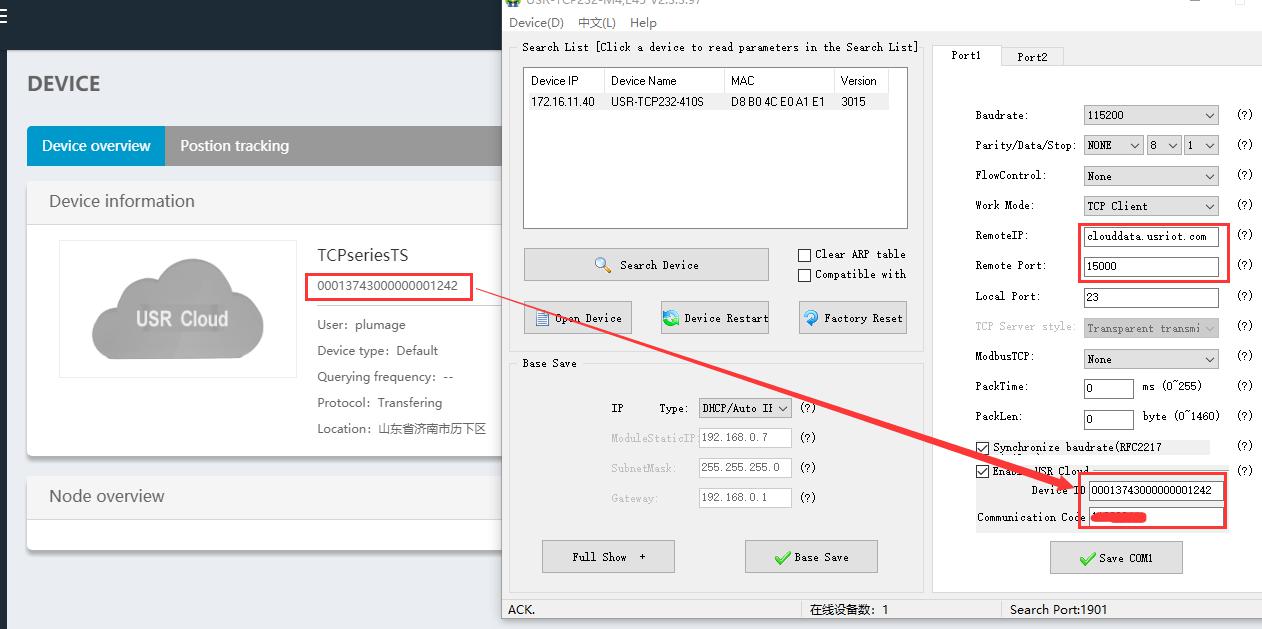The height and width of the screenshot is (629, 1262).
Task: Click the SubnetMask input field
Action: click(745, 468)
